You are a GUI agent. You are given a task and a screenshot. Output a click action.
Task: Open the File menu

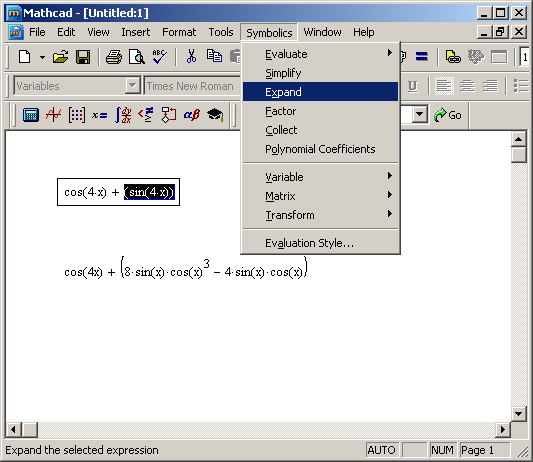click(37, 32)
